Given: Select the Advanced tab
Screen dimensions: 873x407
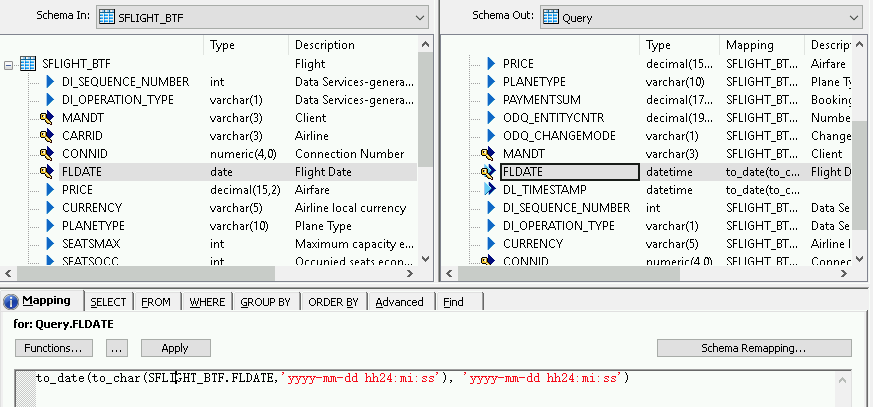Looking at the screenshot, I should (399, 302).
